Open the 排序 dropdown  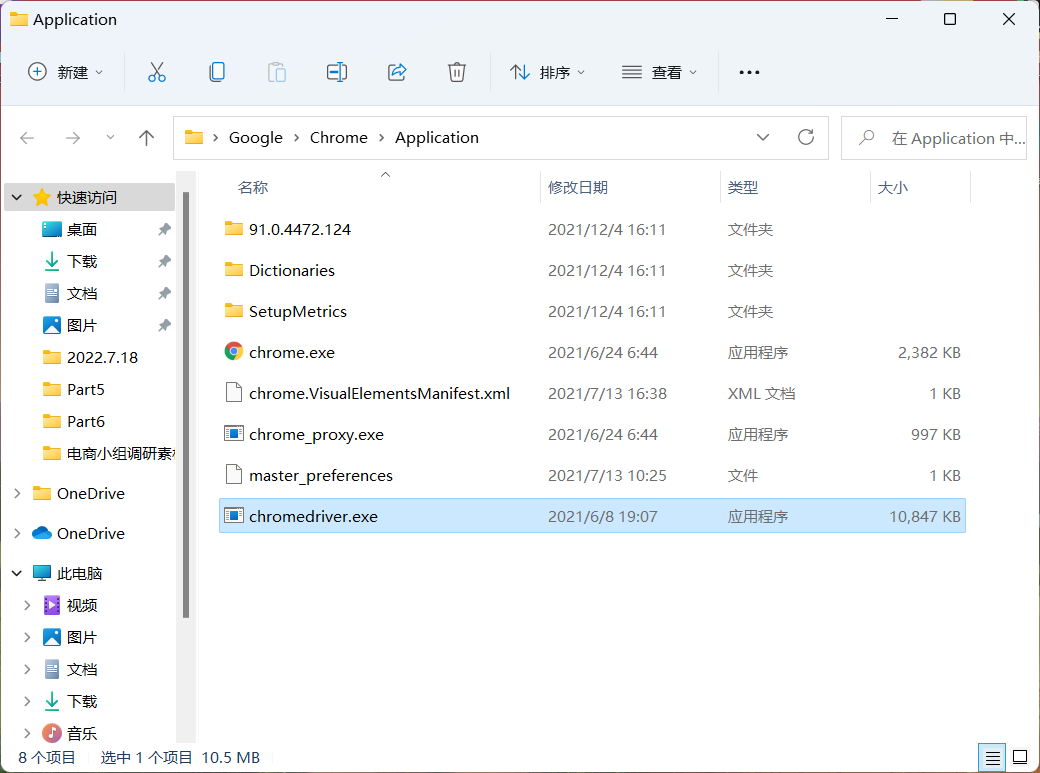click(x=548, y=71)
